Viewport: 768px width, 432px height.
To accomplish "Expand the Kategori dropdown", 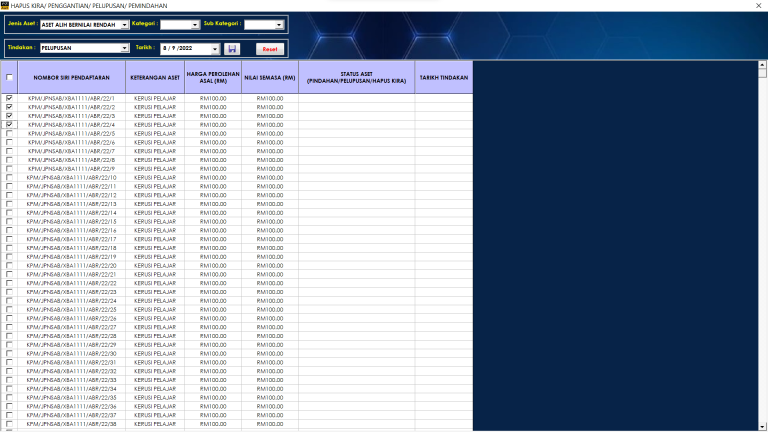I will tap(195, 24).
